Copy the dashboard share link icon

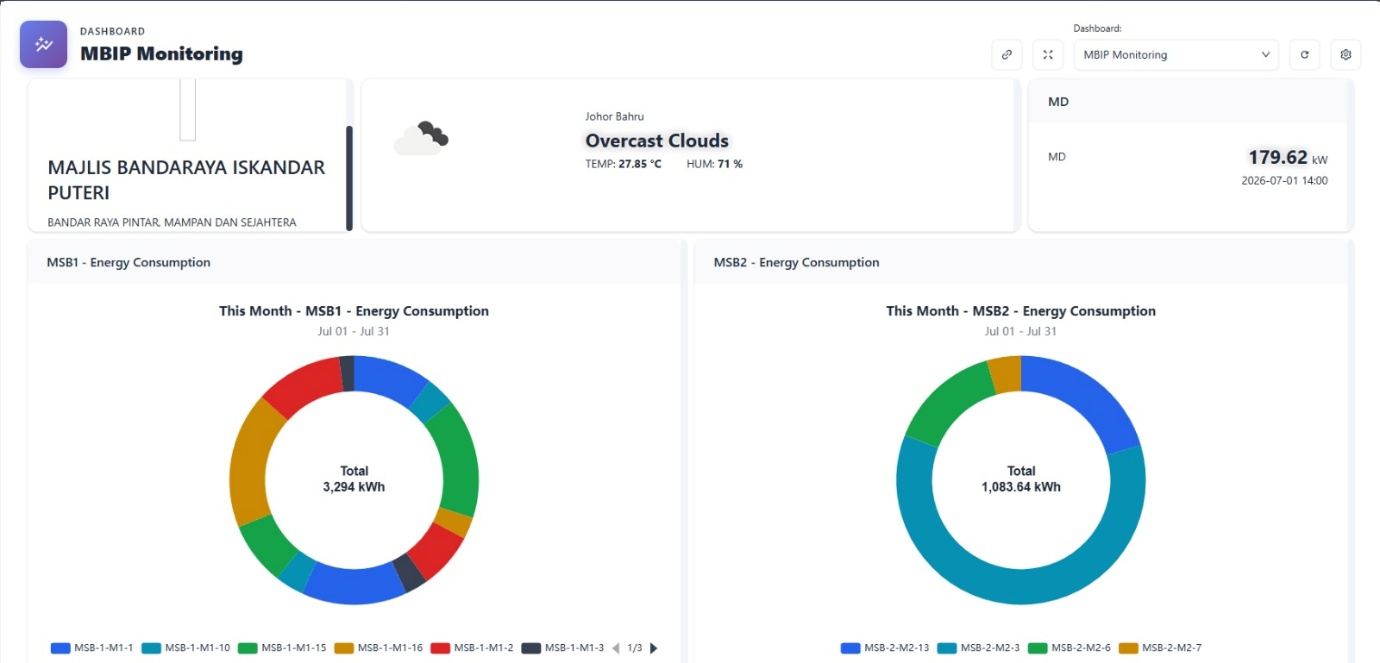[1007, 55]
